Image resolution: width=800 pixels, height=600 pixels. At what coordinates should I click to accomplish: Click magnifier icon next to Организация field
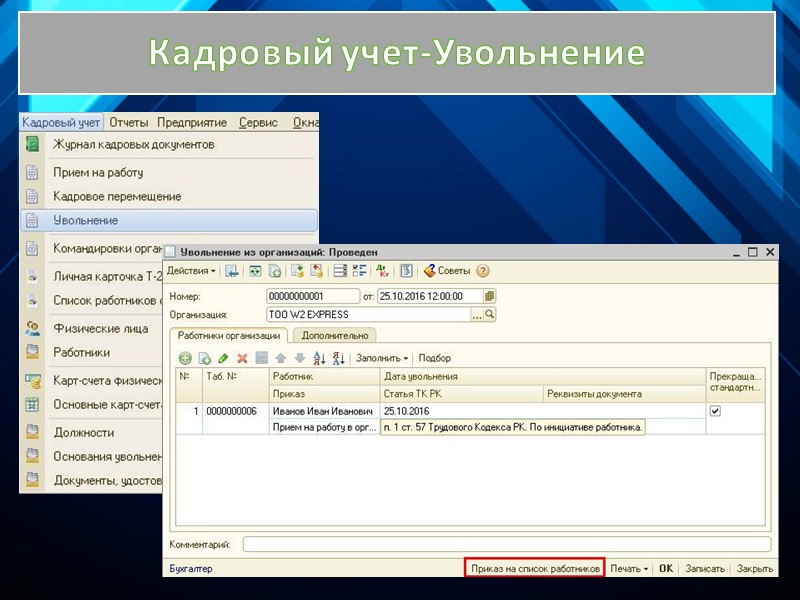(x=489, y=314)
